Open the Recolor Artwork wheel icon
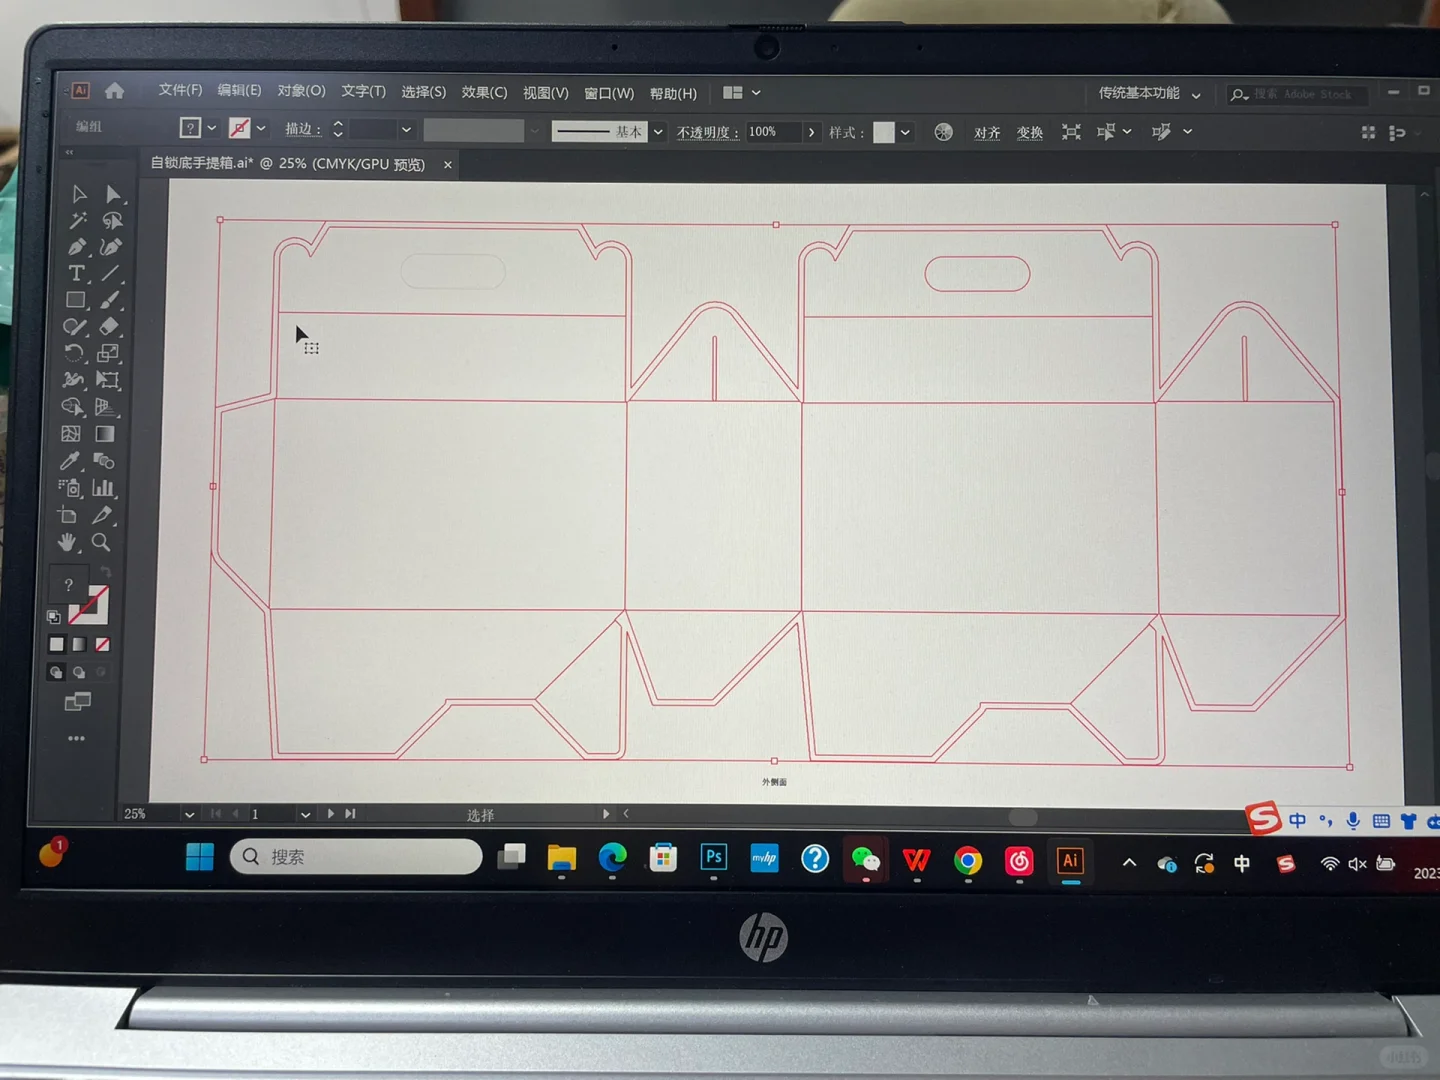 (943, 132)
